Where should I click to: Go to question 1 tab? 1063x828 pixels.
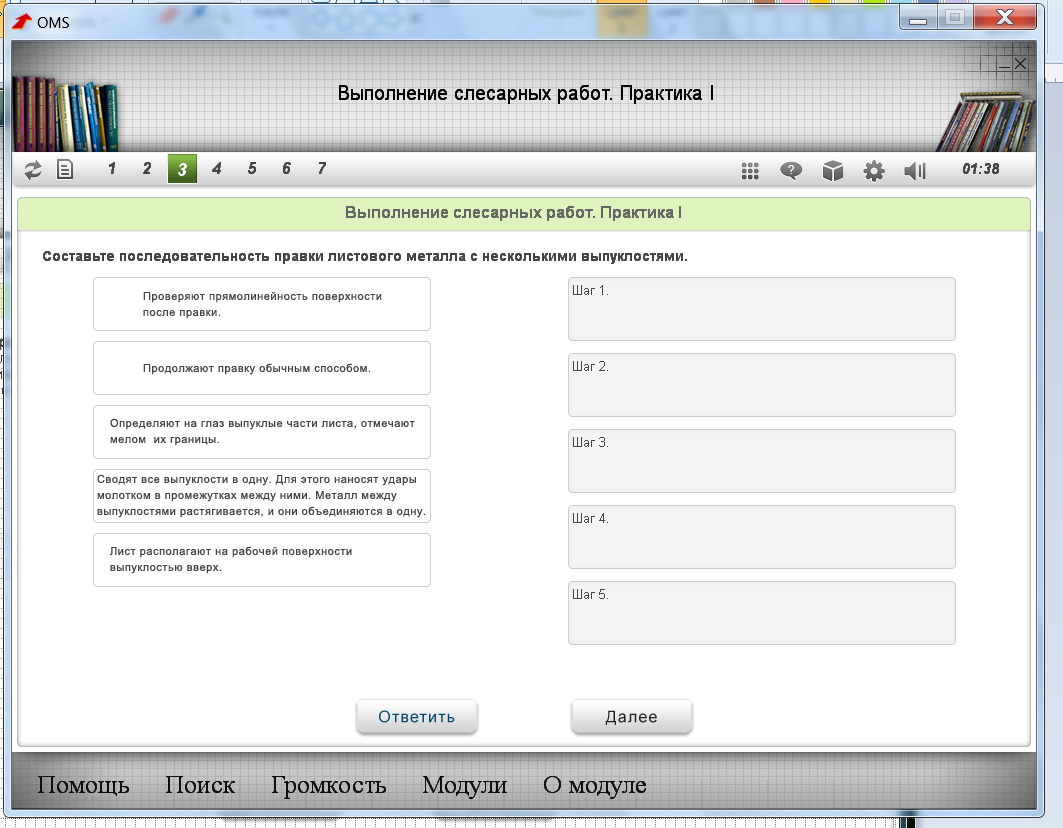coord(112,169)
